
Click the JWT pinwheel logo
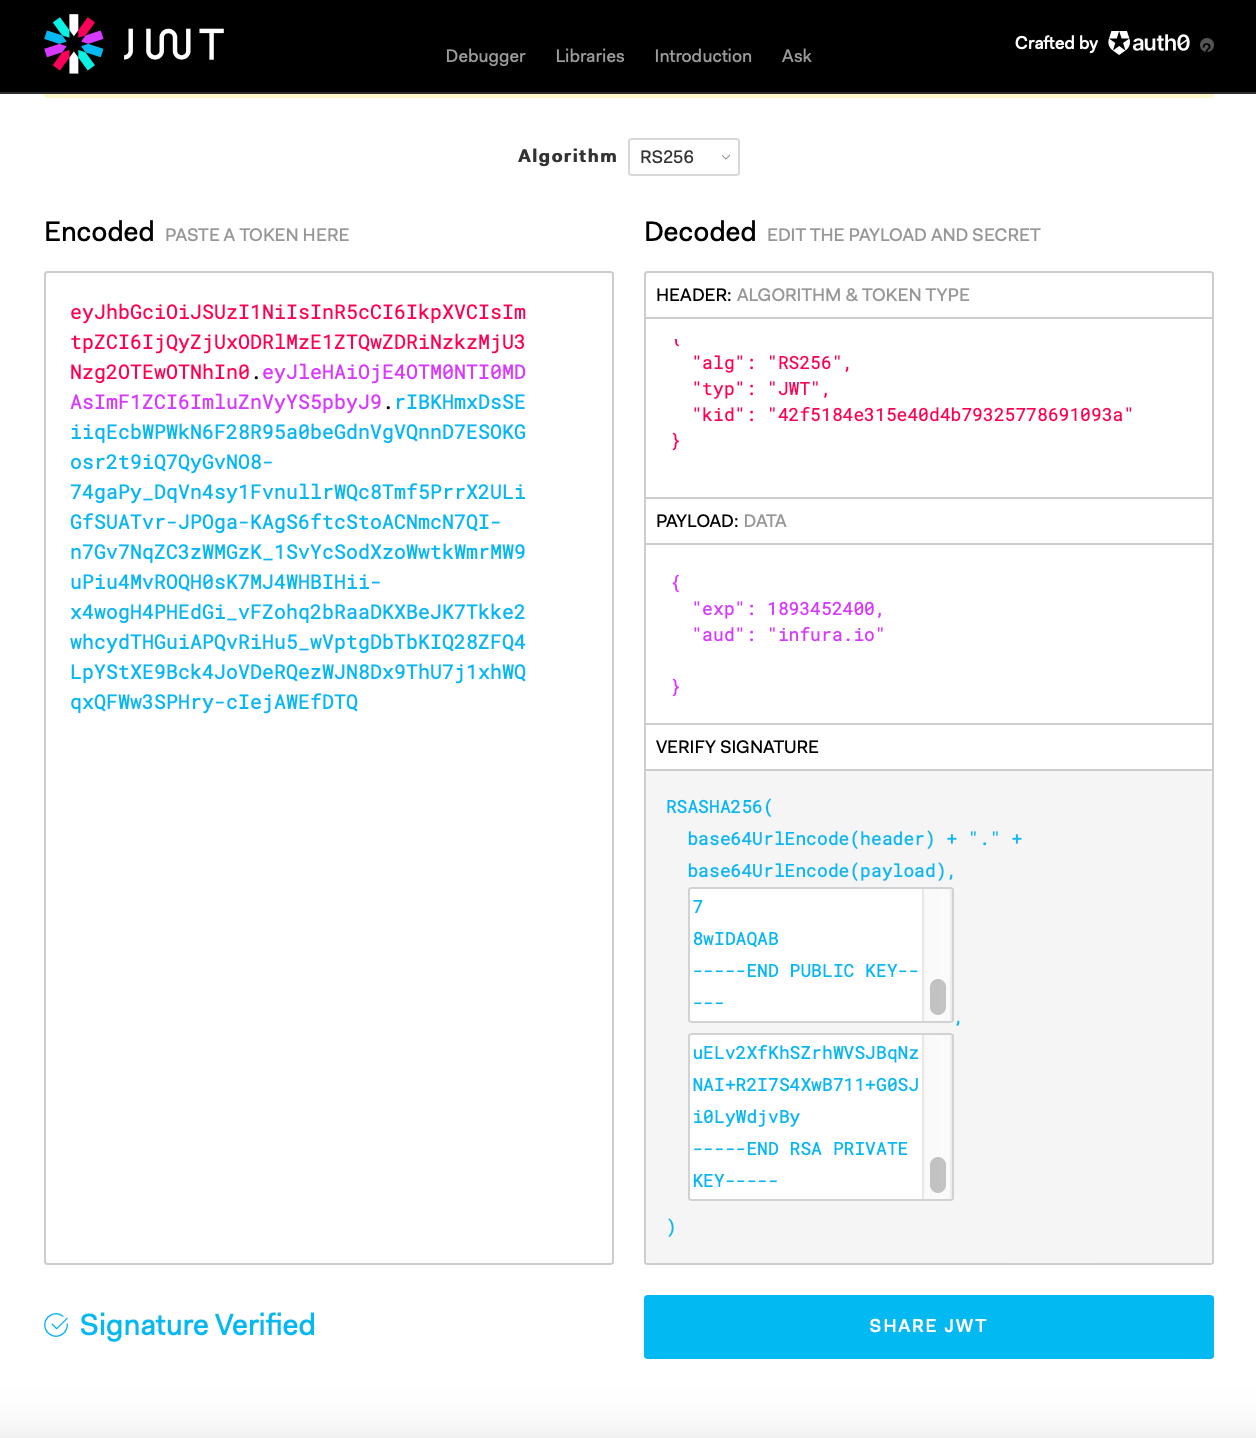click(75, 44)
